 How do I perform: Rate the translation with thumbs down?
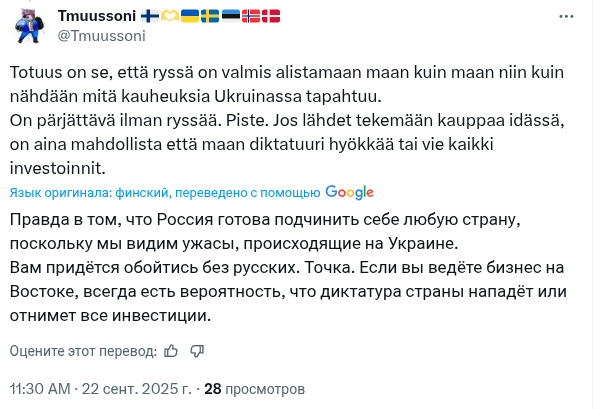point(197,351)
